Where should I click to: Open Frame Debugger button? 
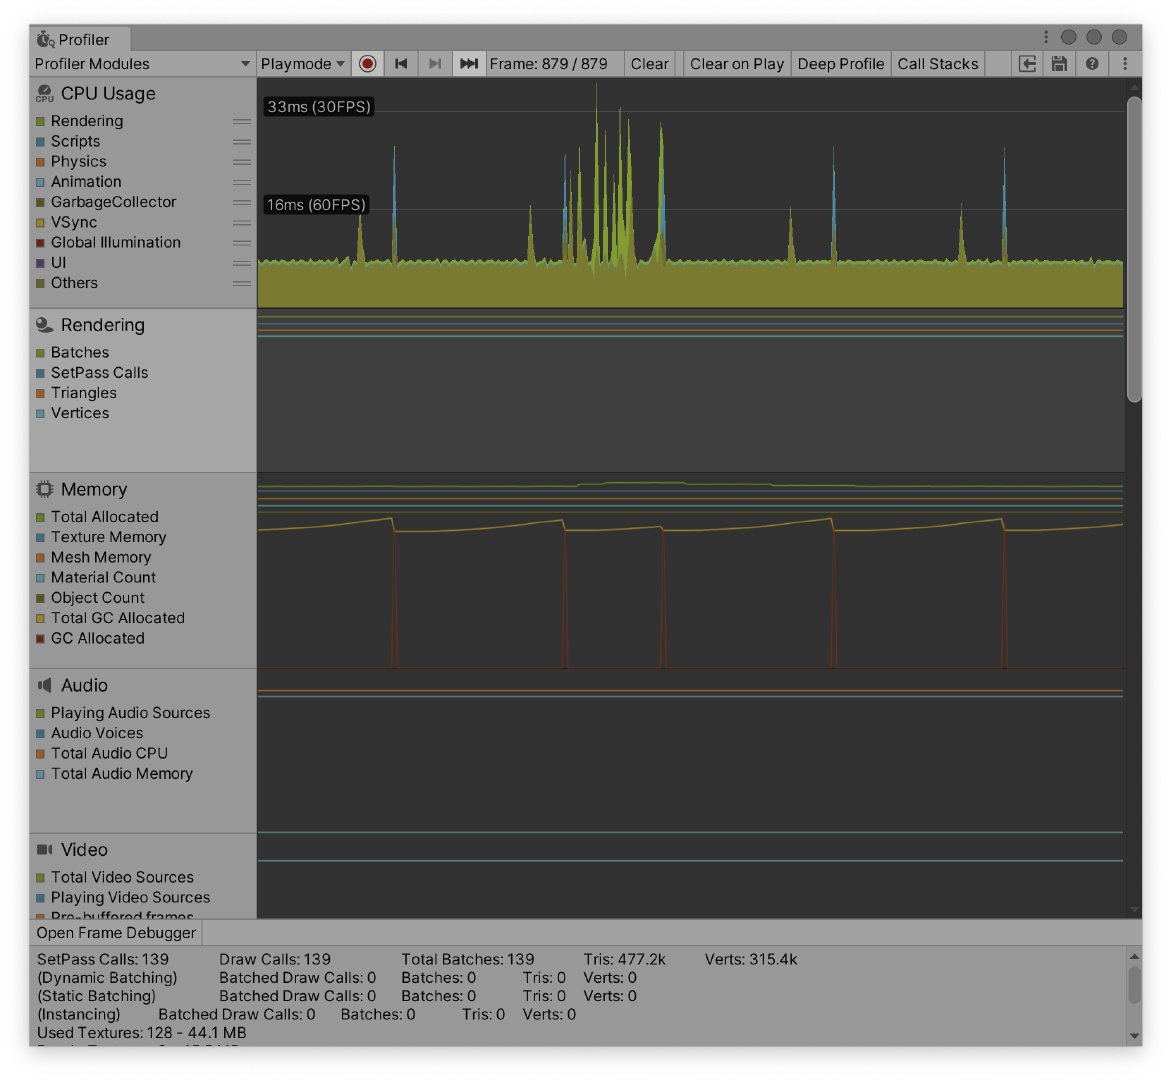(x=116, y=933)
